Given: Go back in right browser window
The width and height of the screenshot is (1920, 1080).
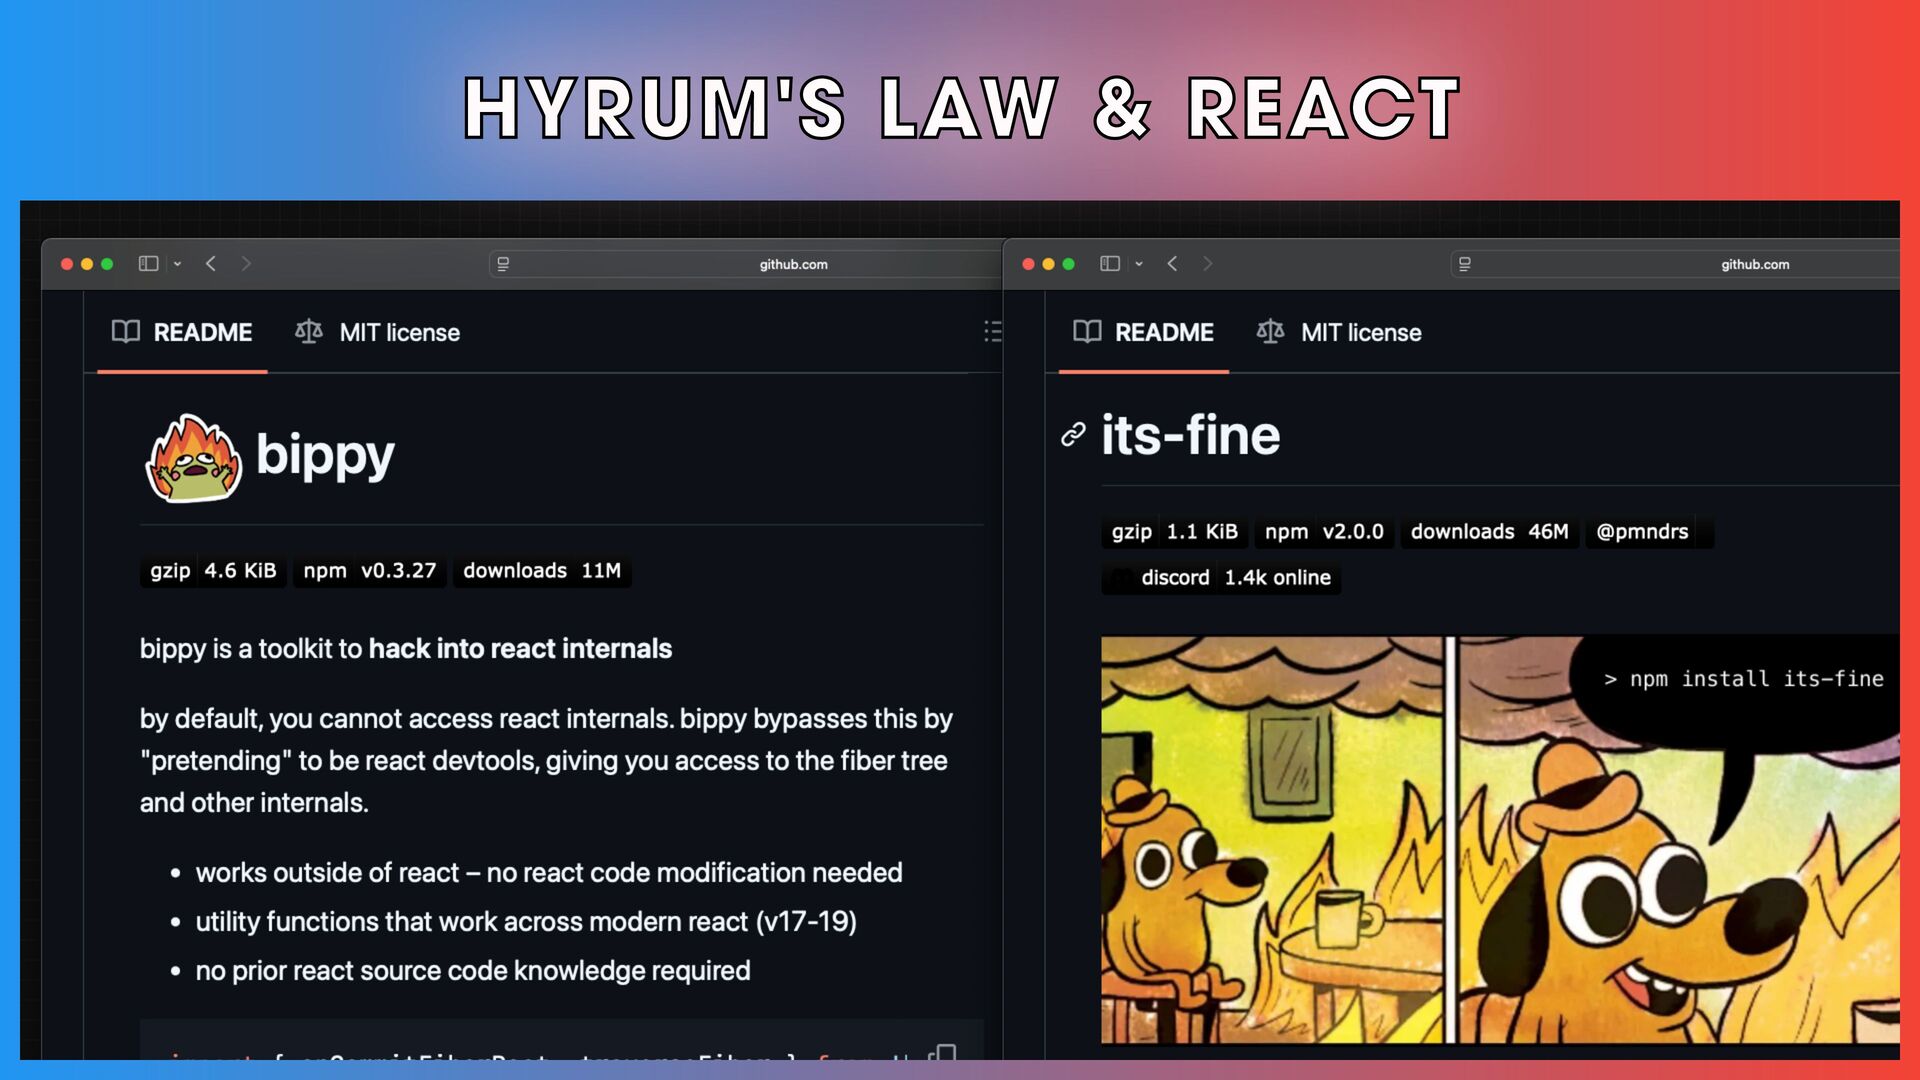Looking at the screenshot, I should coord(1172,264).
